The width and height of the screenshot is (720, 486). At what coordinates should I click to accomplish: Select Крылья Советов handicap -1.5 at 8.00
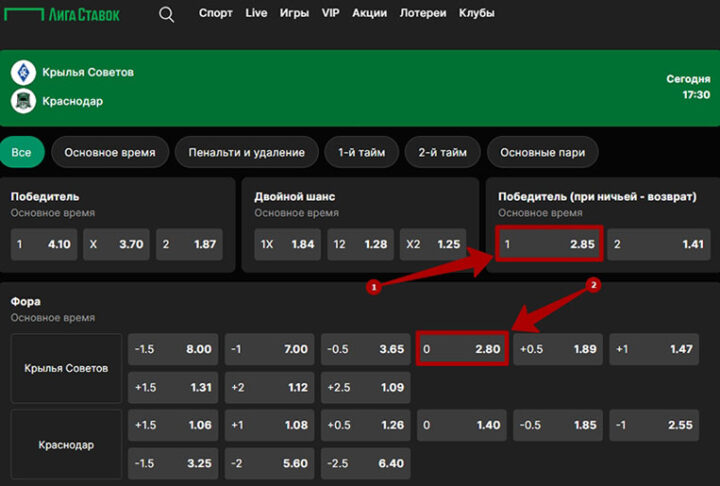coord(172,349)
